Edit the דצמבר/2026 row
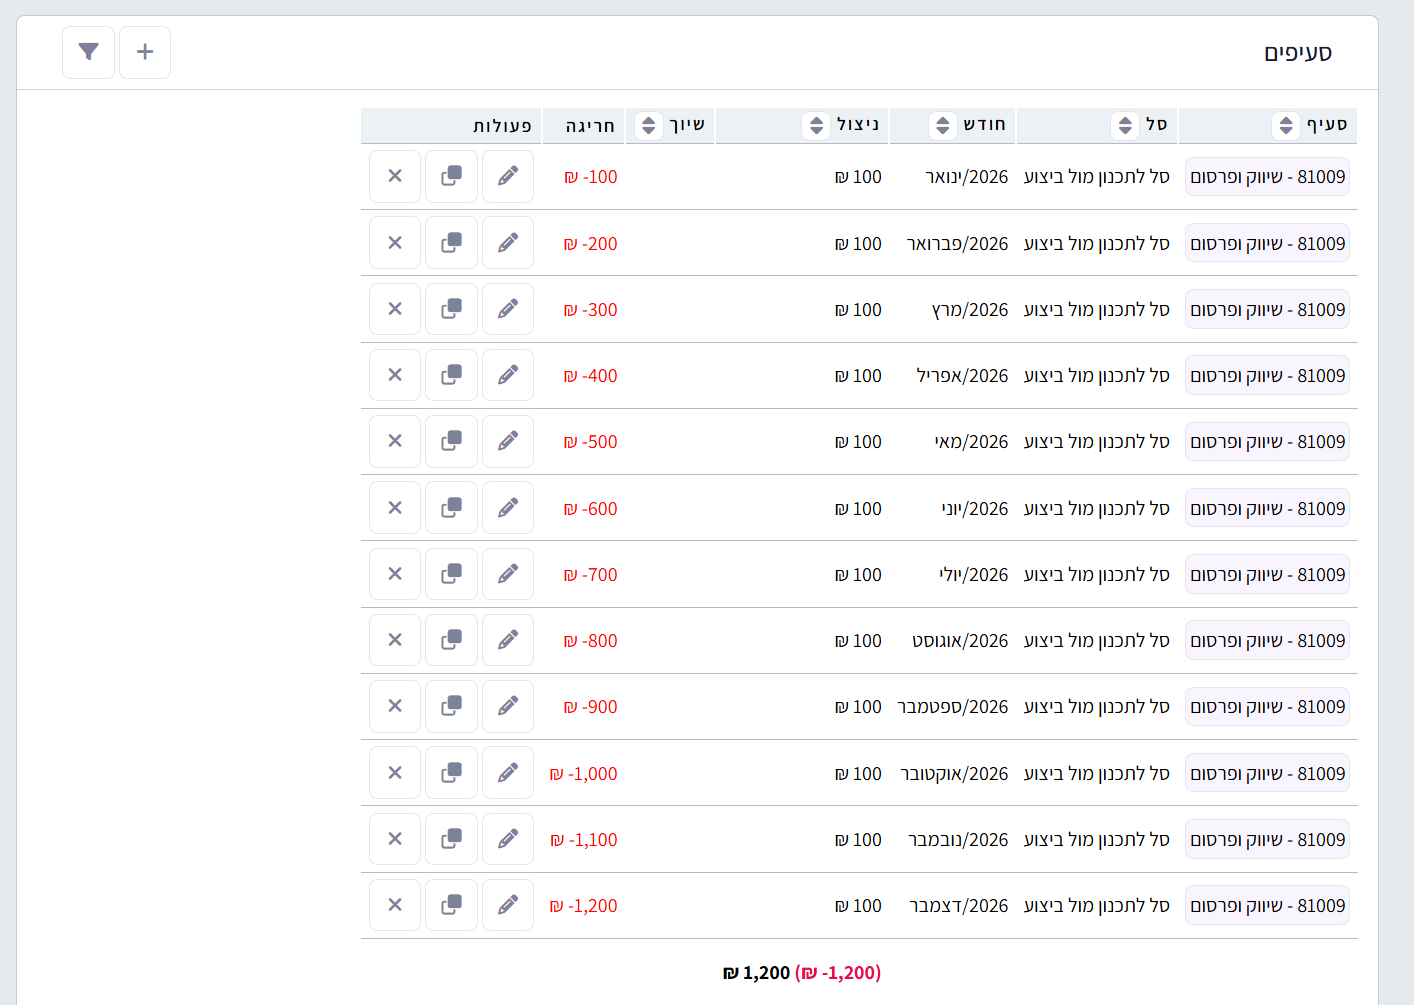Image resolution: width=1414 pixels, height=1005 pixels. tap(508, 905)
